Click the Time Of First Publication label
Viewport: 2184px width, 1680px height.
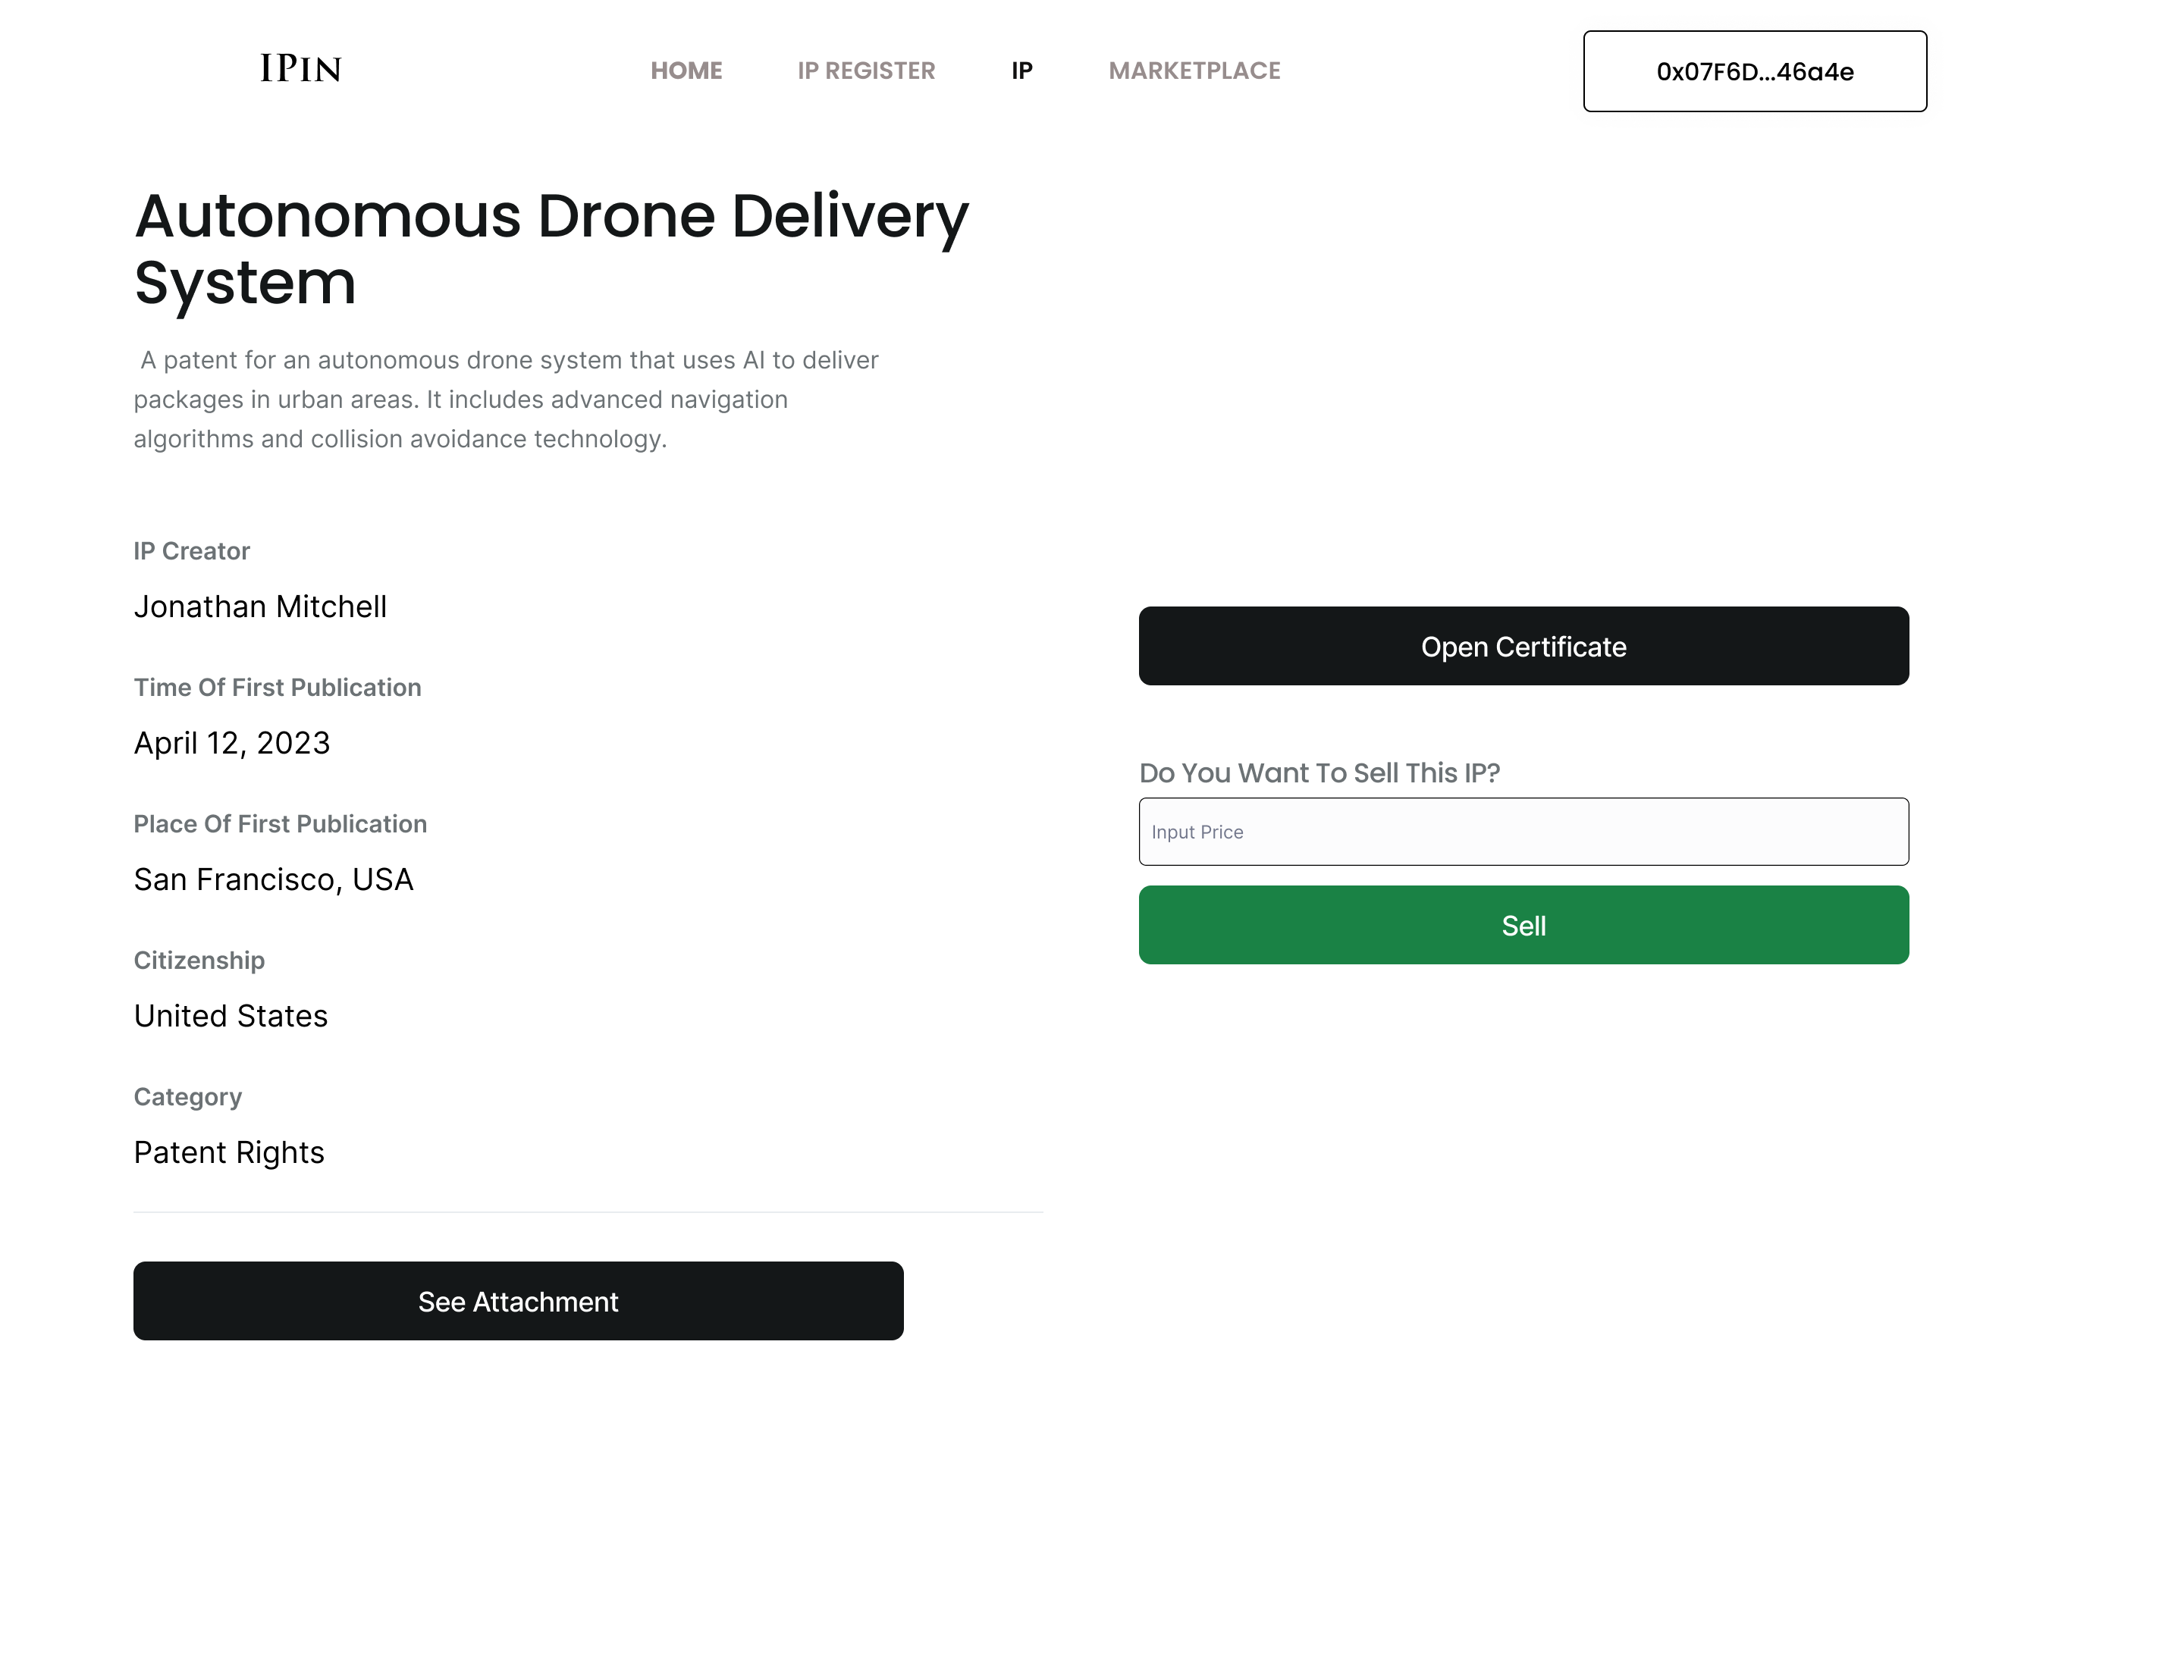coord(278,688)
